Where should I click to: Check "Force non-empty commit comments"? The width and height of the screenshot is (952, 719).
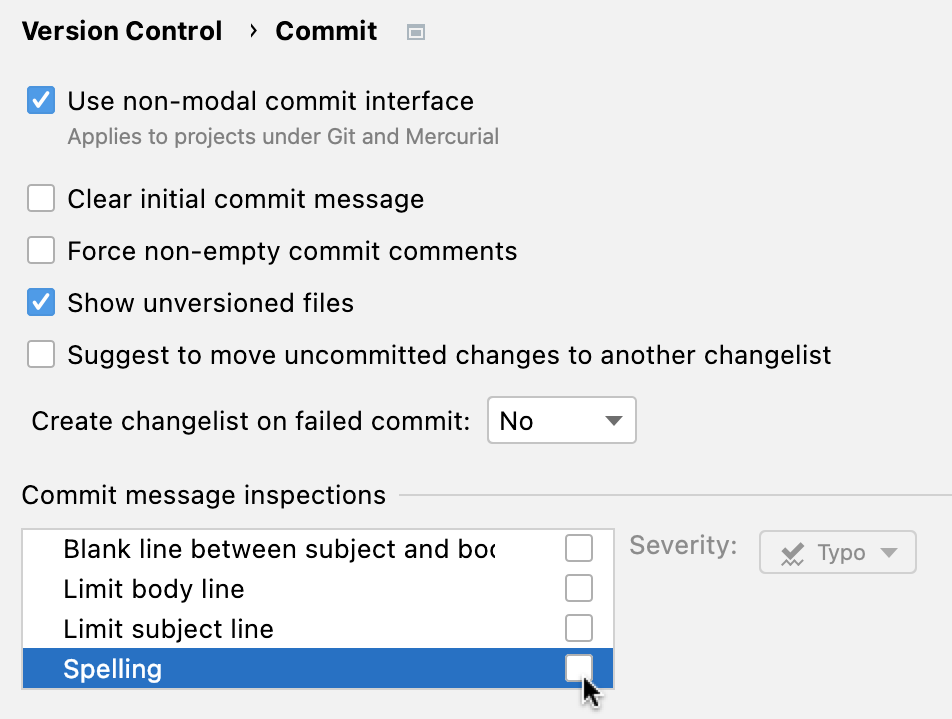point(40,250)
